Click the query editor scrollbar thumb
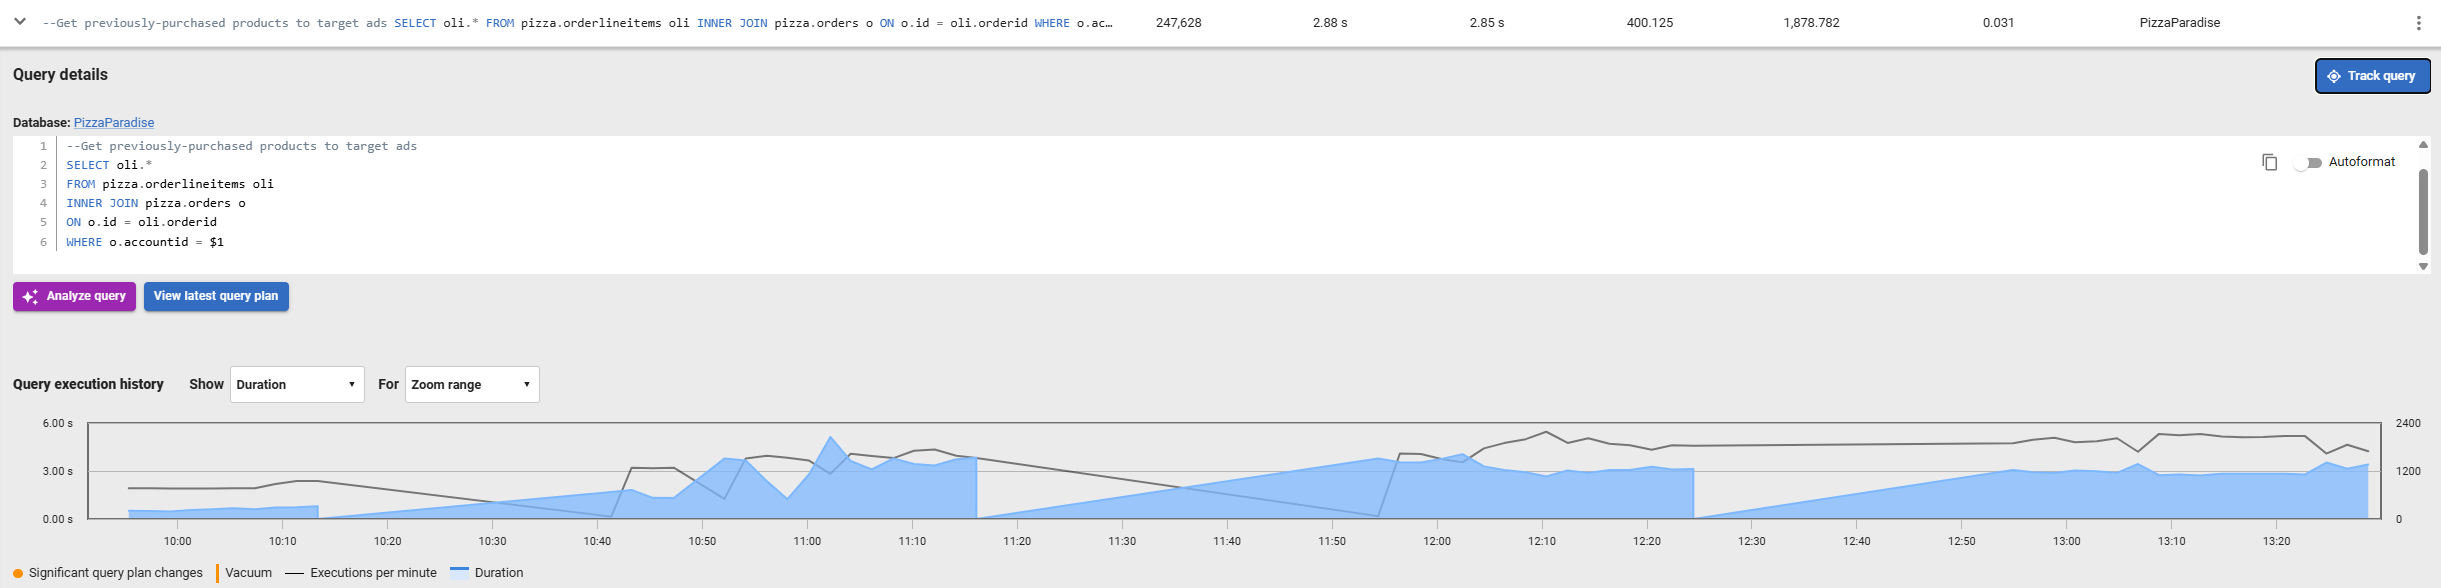The height and width of the screenshot is (588, 2441). [2422, 211]
